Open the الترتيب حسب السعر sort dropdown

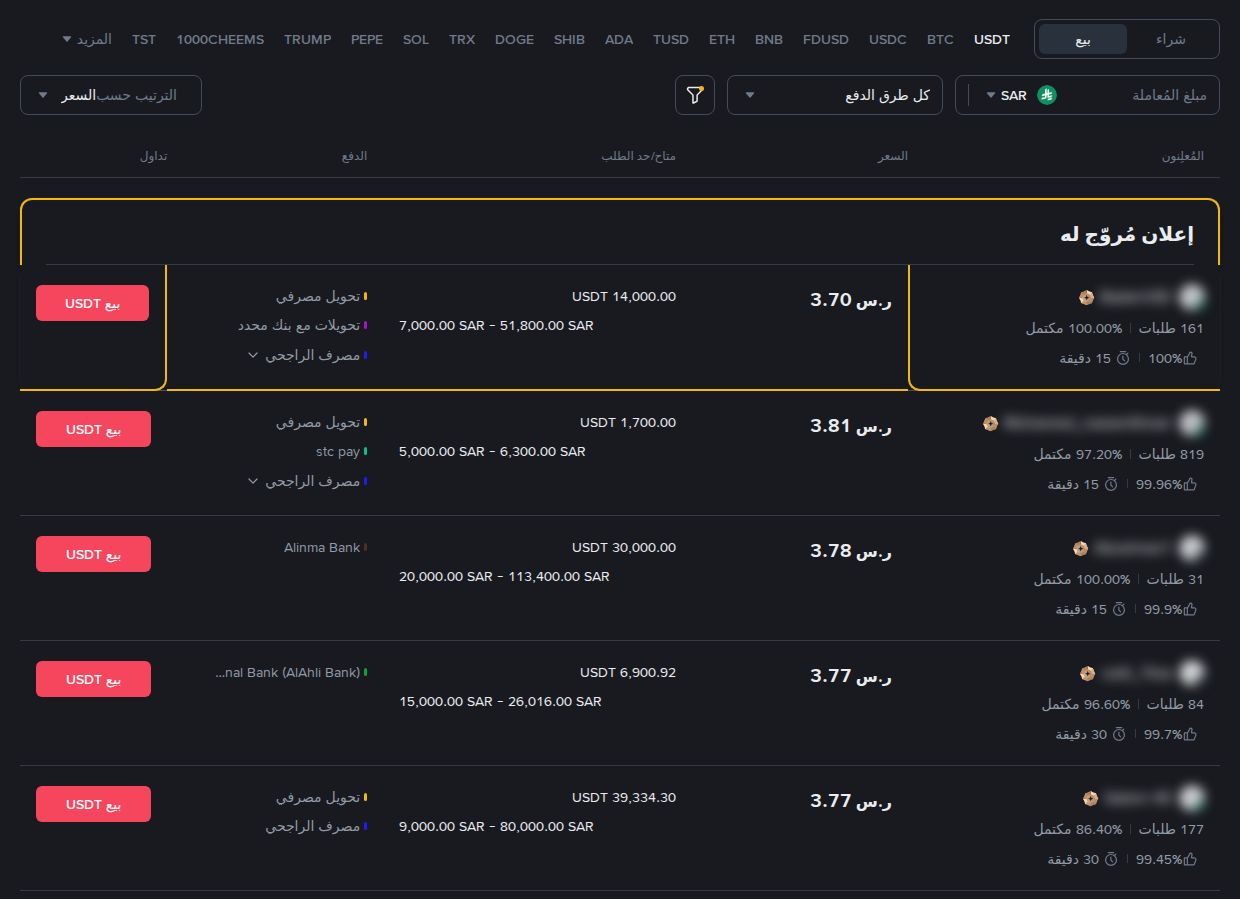click(111, 95)
